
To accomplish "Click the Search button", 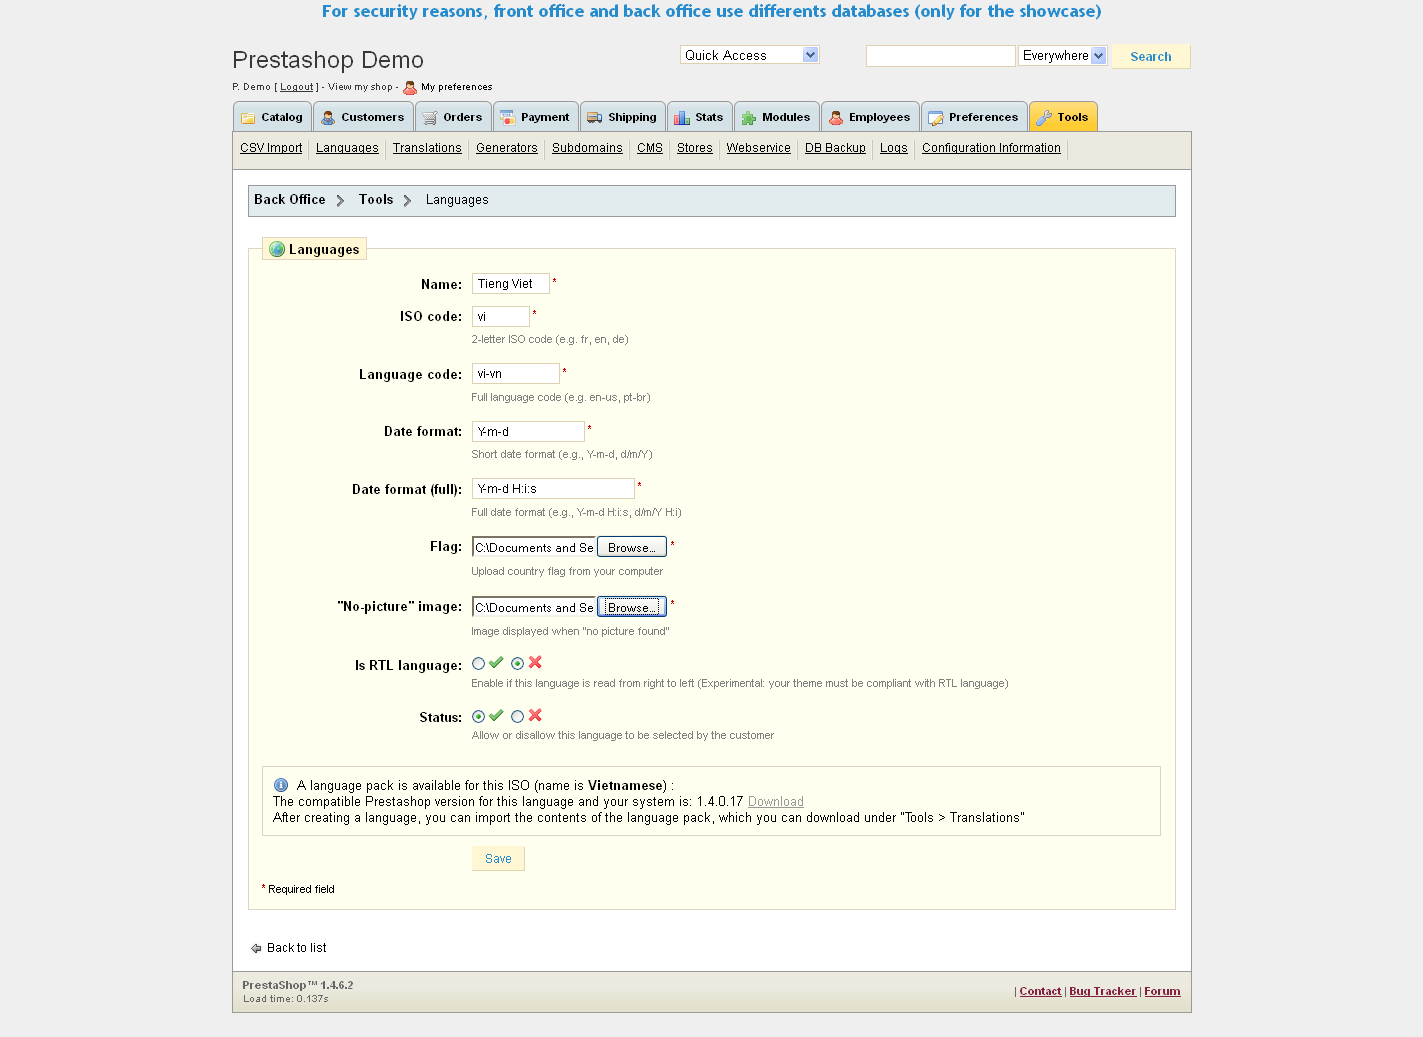I will point(1151,56).
